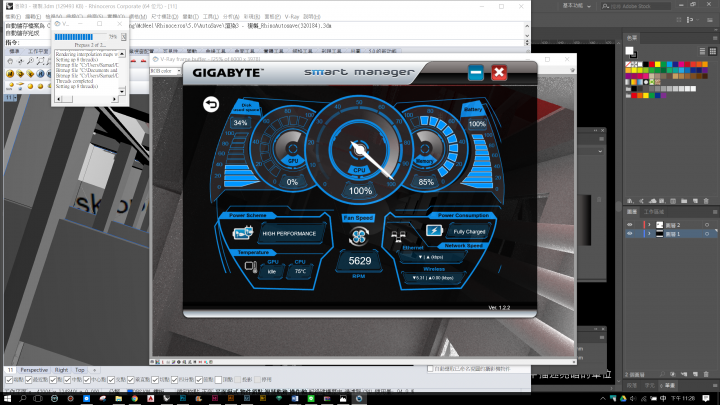
Task: Click the Temperature thermometer icon
Action: 251,267
